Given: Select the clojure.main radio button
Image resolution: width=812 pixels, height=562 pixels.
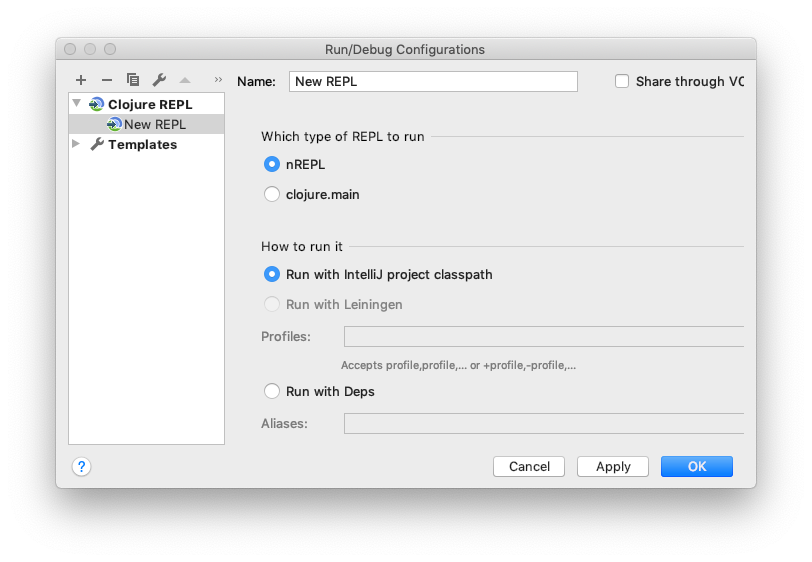Looking at the screenshot, I should [x=272, y=195].
